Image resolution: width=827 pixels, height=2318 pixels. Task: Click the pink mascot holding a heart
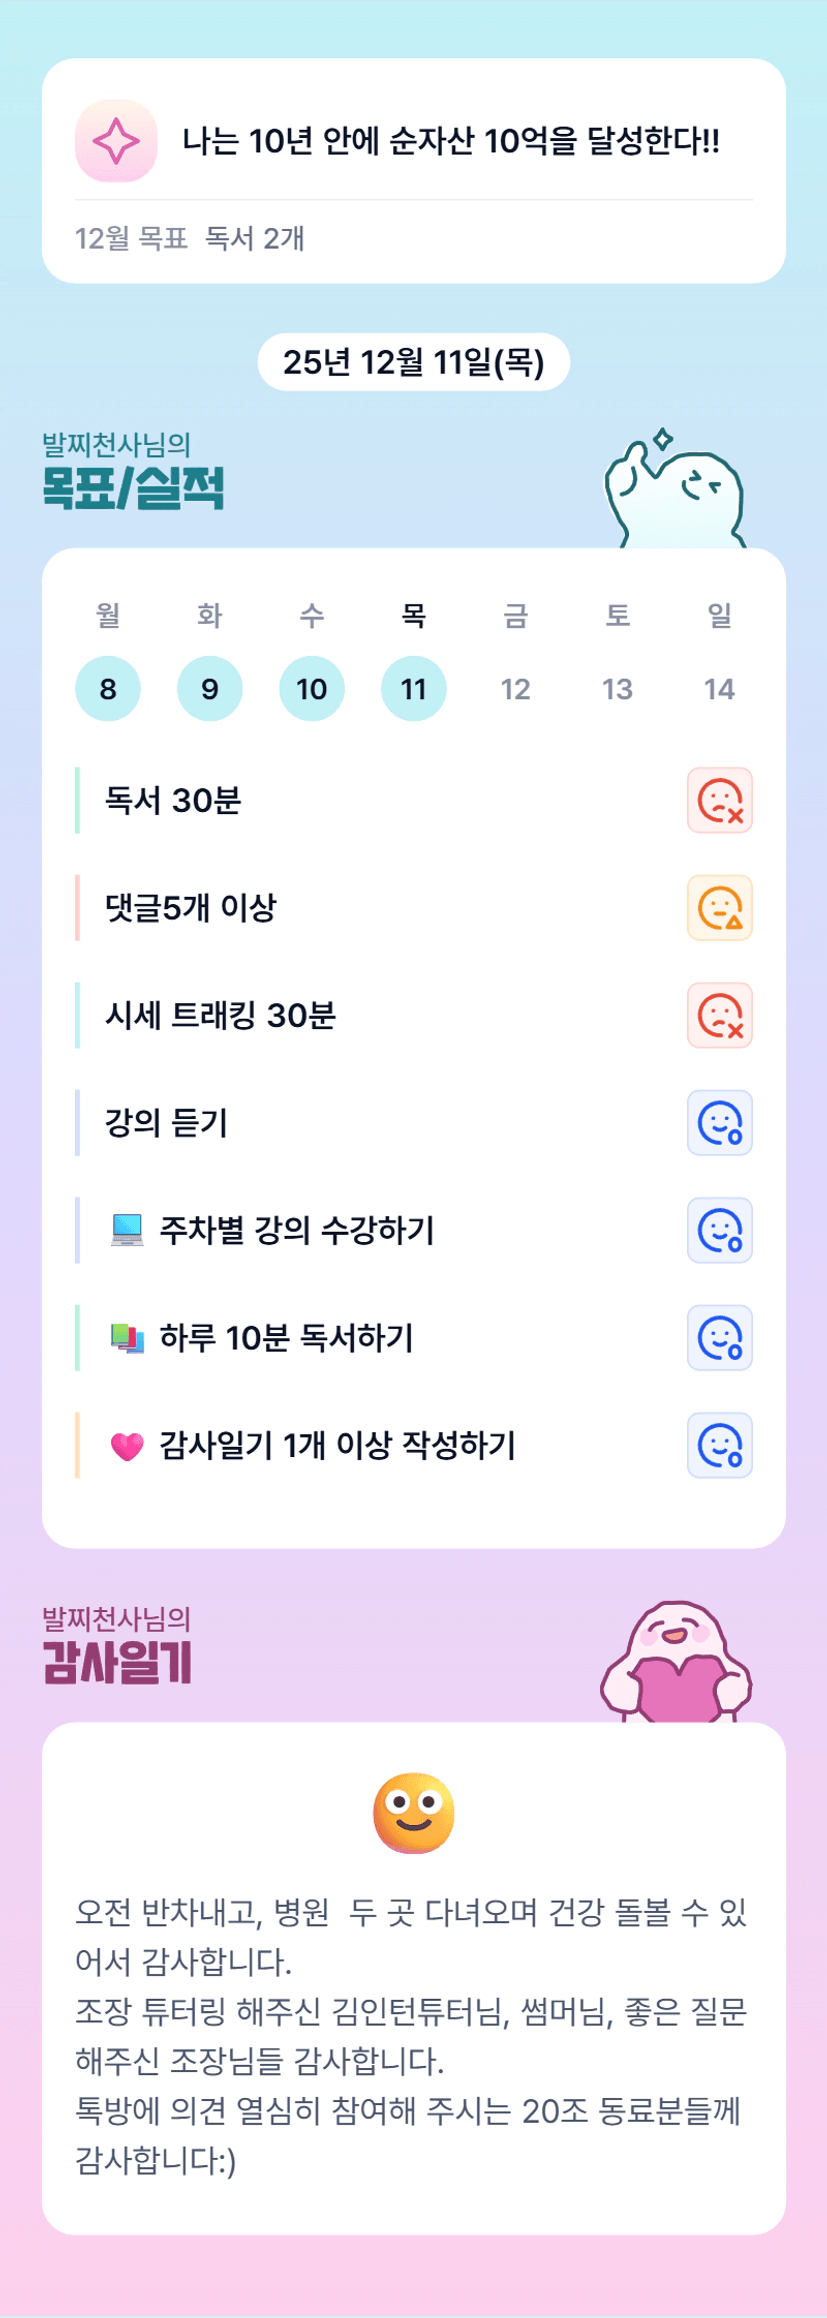pos(676,1662)
